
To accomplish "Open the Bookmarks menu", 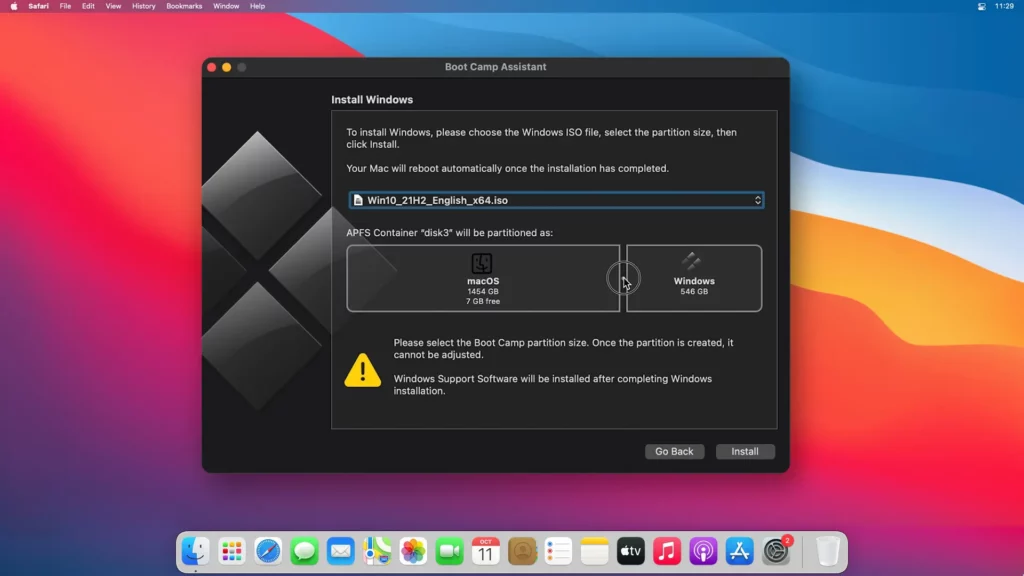I will point(184,7).
